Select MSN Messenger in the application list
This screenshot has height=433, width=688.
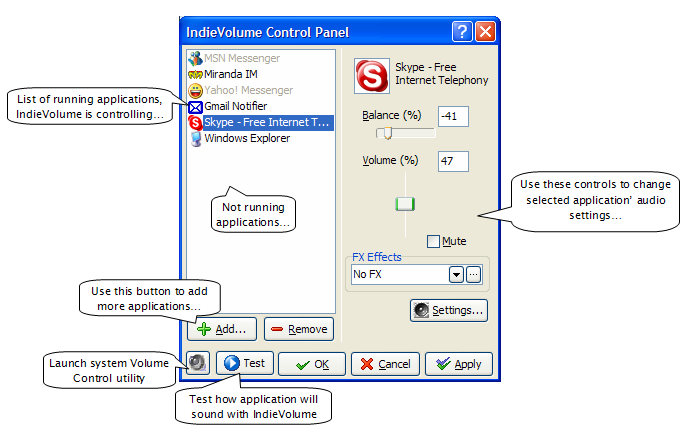pyautogui.click(x=242, y=58)
